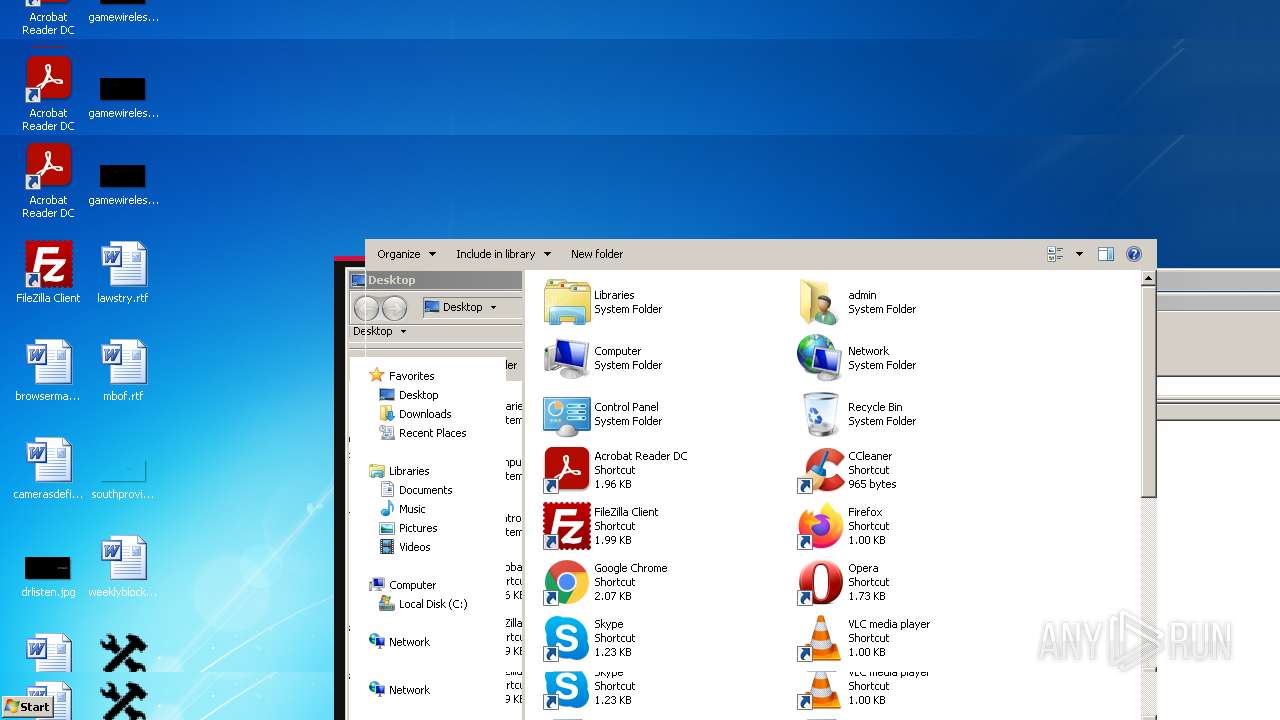The image size is (1280, 720).
Task: Select the Libraries System Folder icon
Action: click(567, 302)
